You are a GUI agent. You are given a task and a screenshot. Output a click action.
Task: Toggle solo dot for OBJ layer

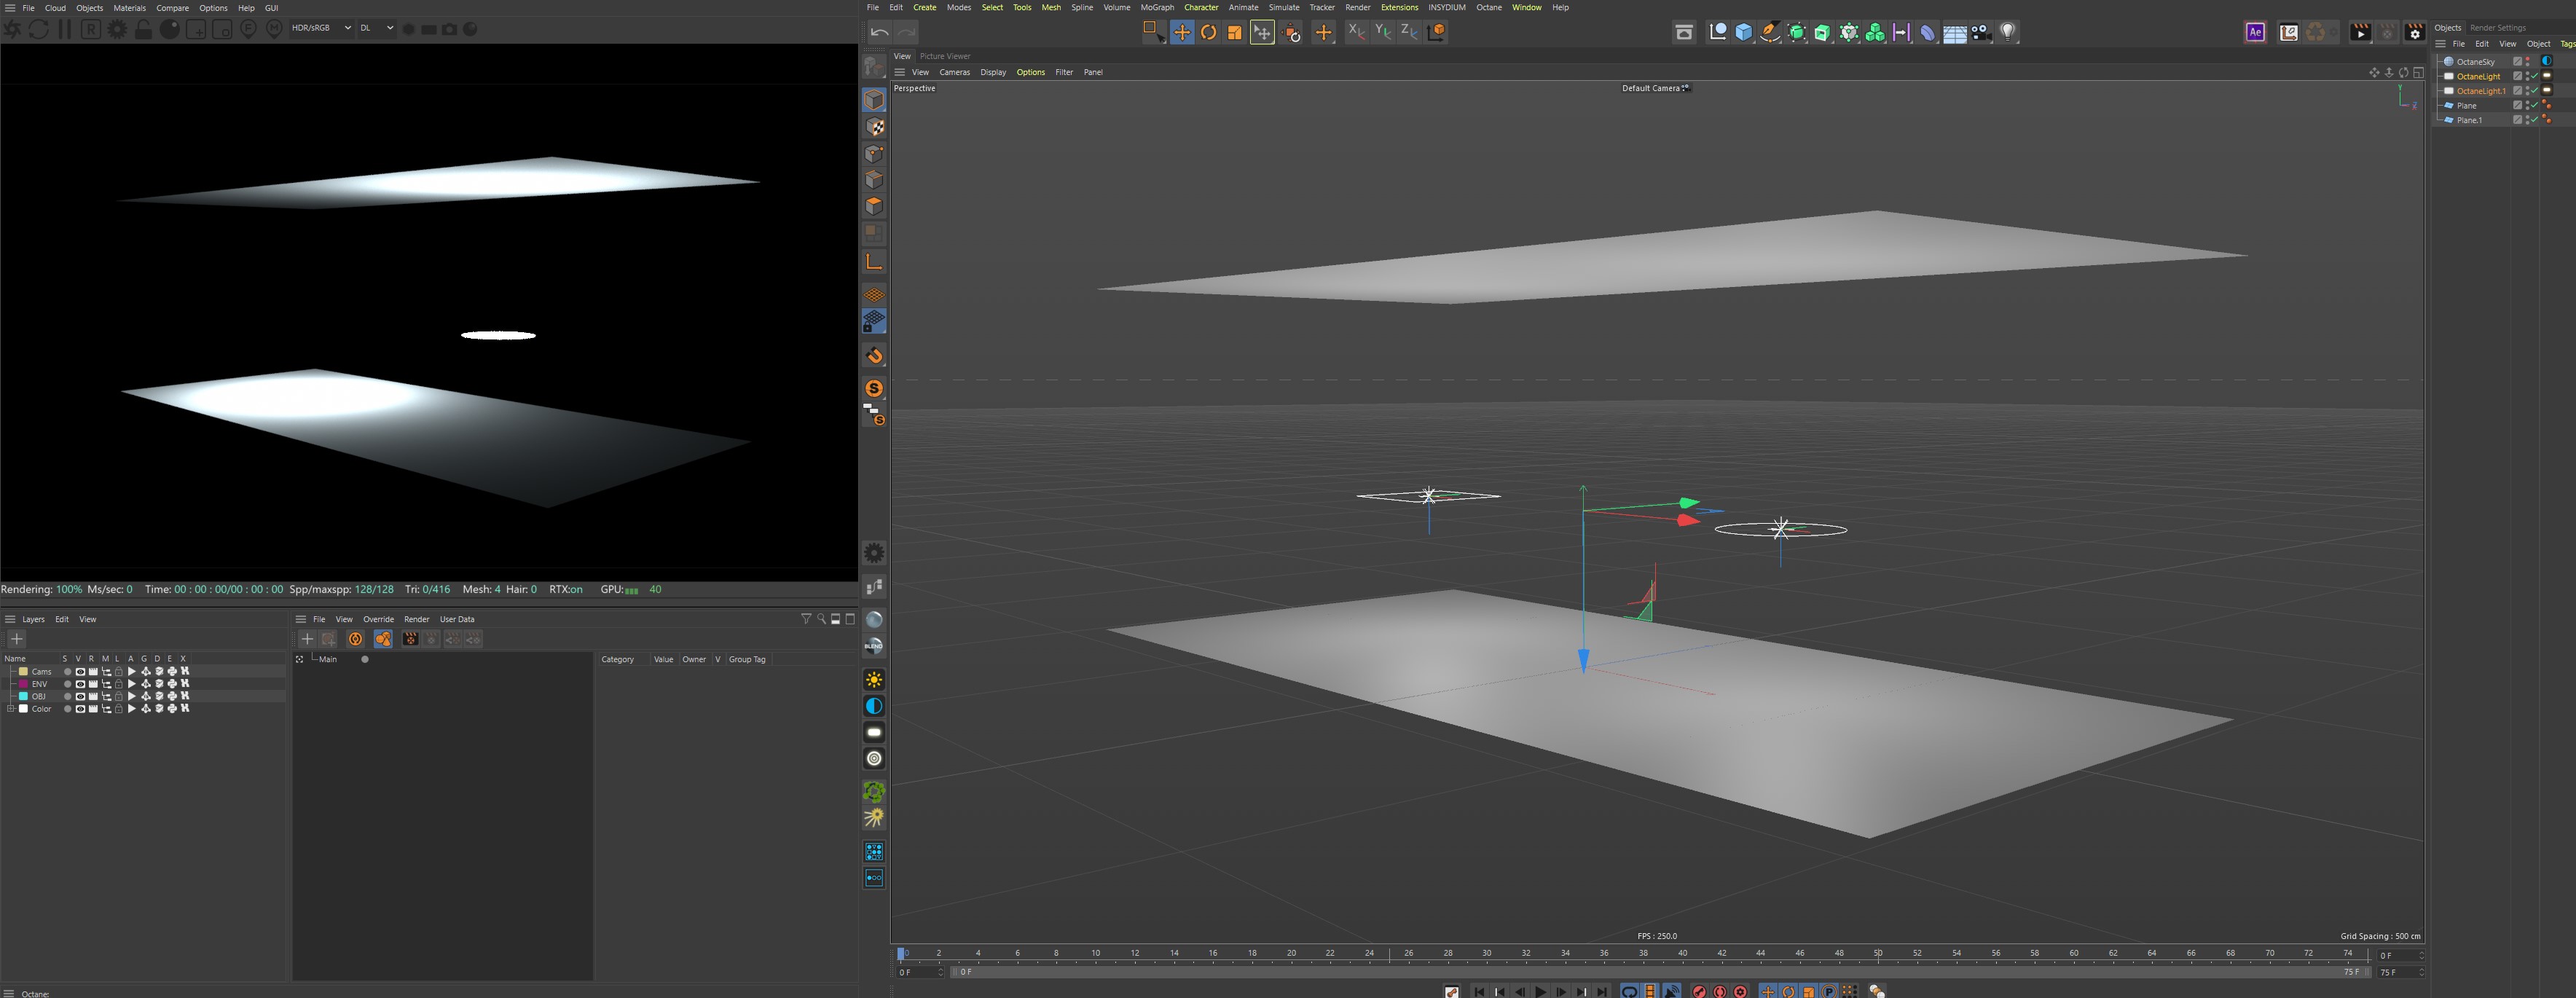click(67, 697)
